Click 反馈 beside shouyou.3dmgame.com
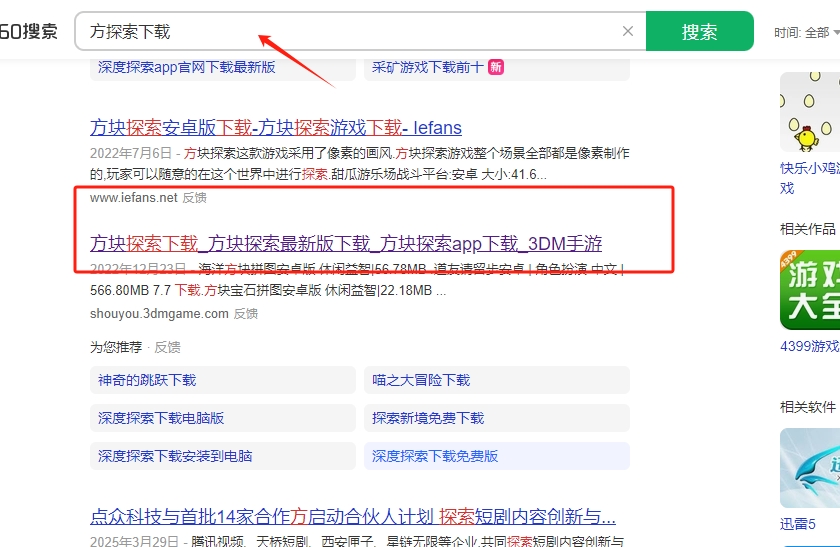The image size is (840, 547). click(x=246, y=314)
